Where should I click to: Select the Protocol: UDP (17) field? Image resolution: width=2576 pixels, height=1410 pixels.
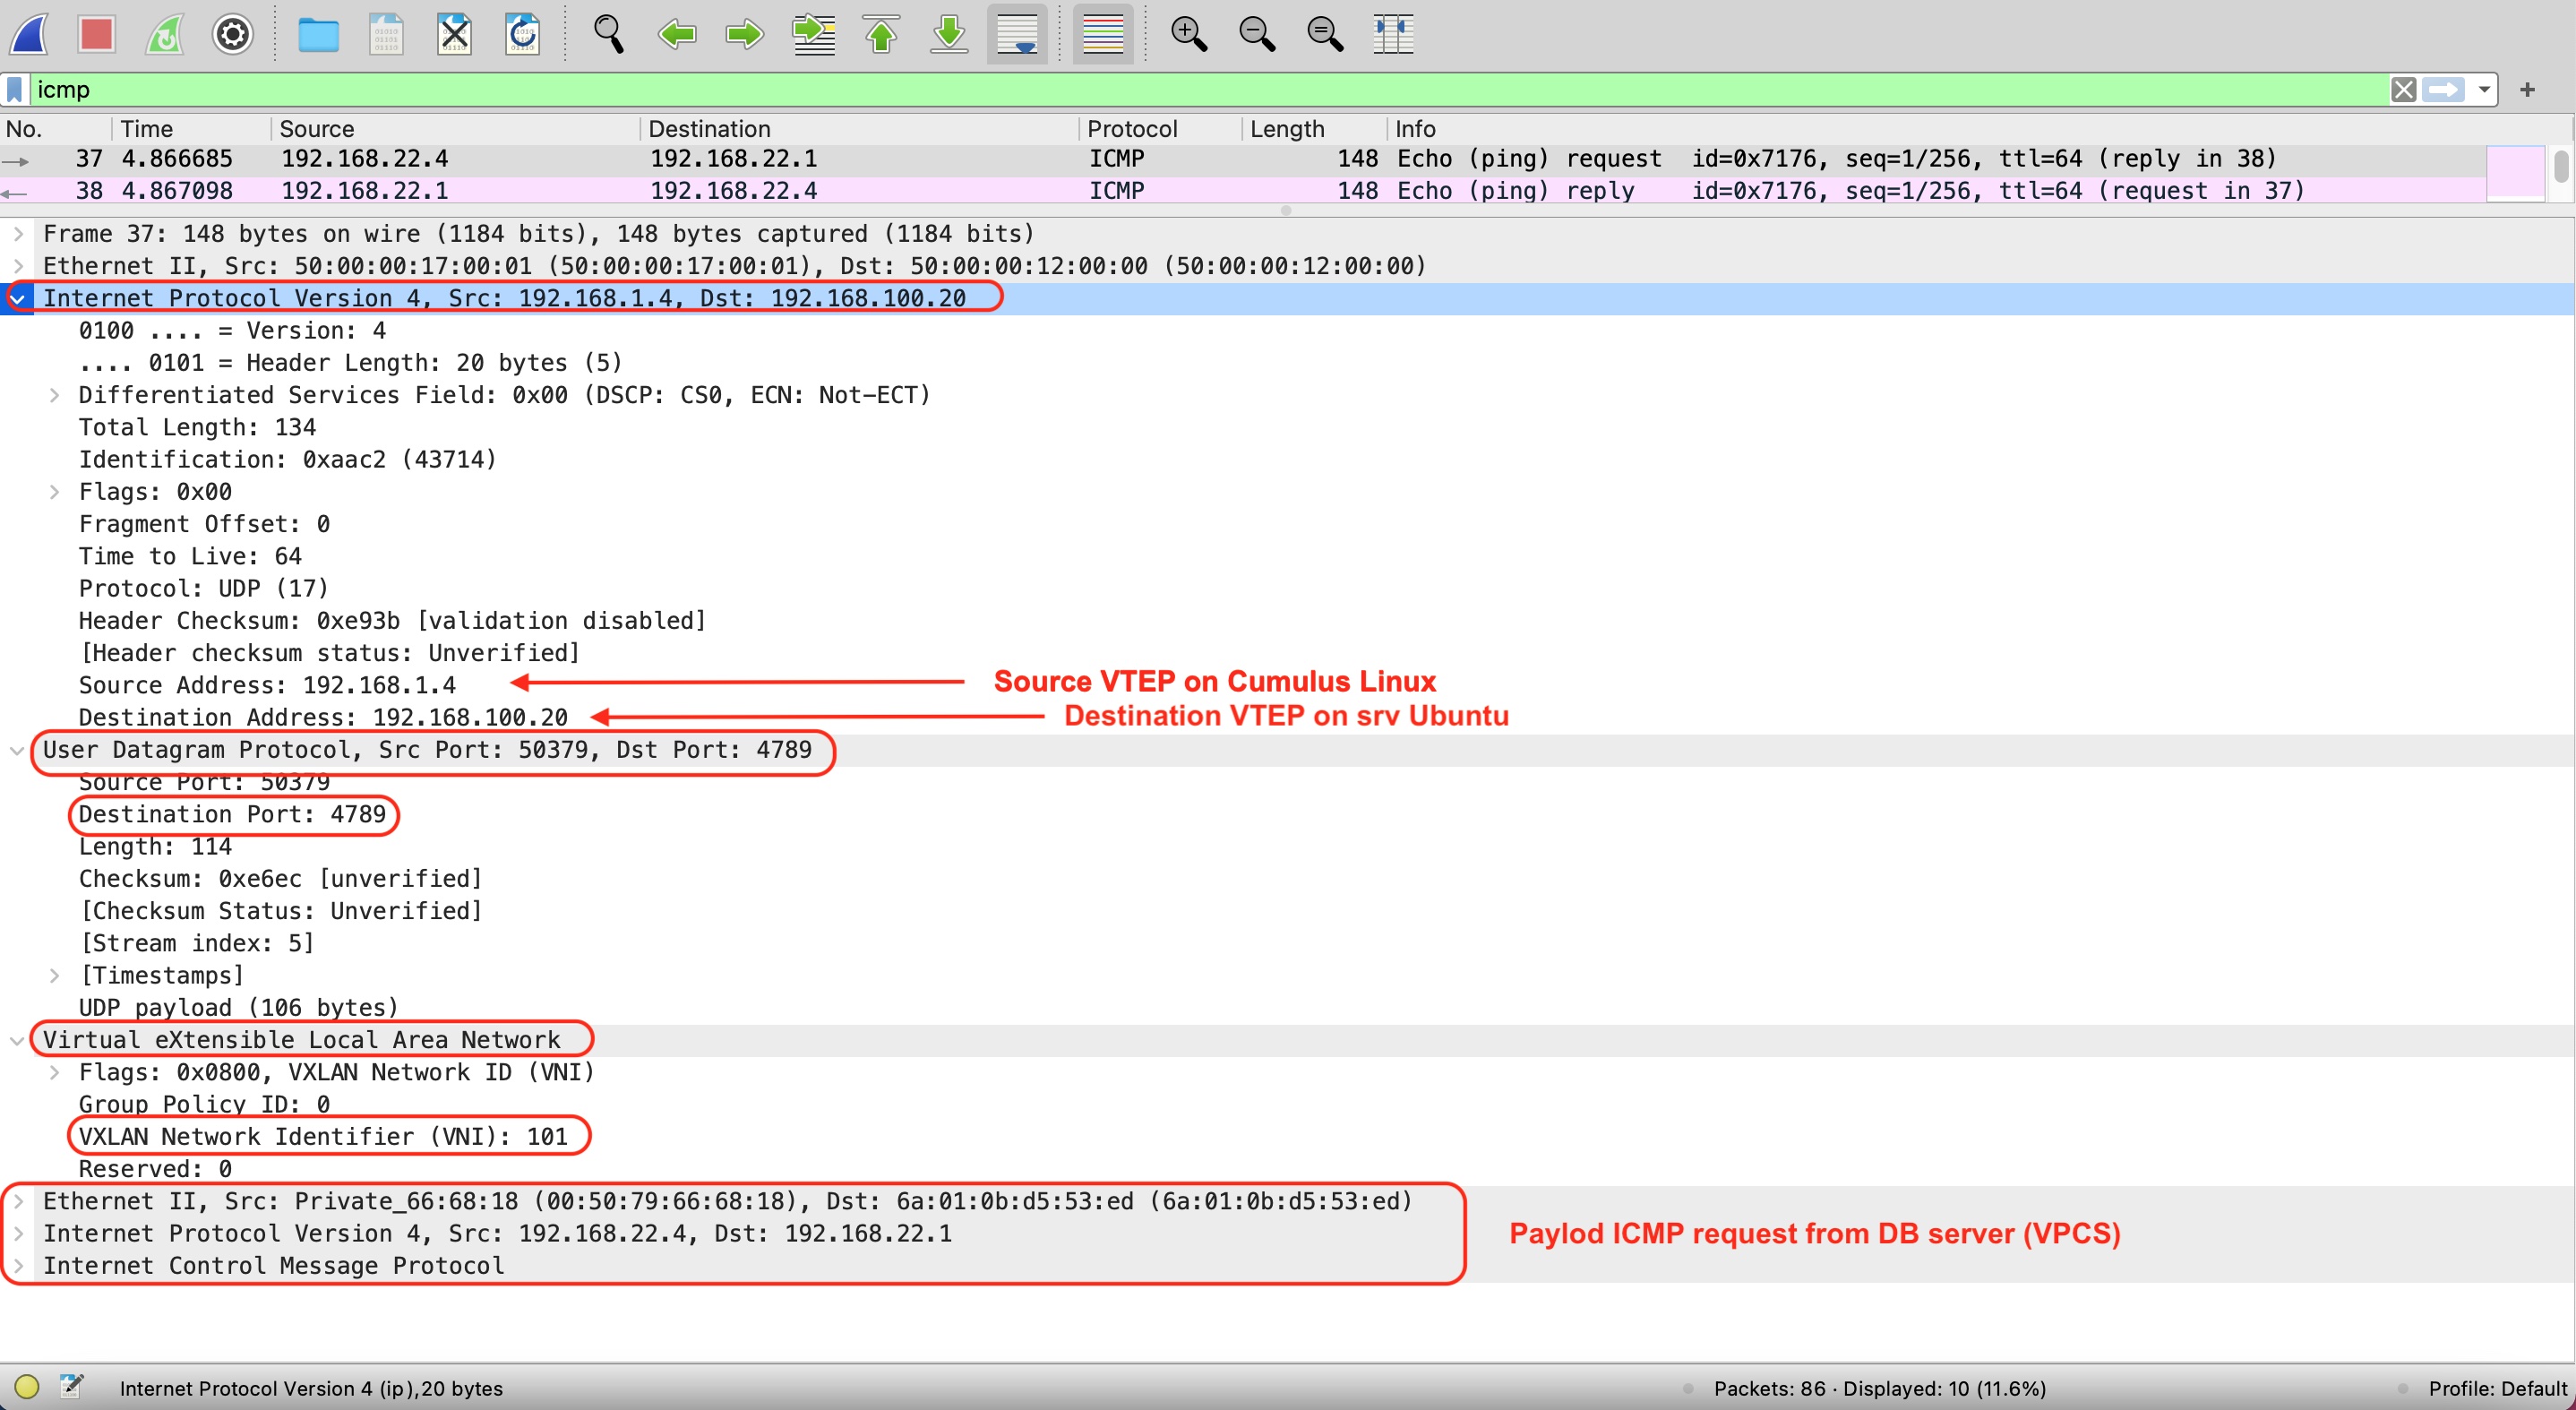coord(203,589)
